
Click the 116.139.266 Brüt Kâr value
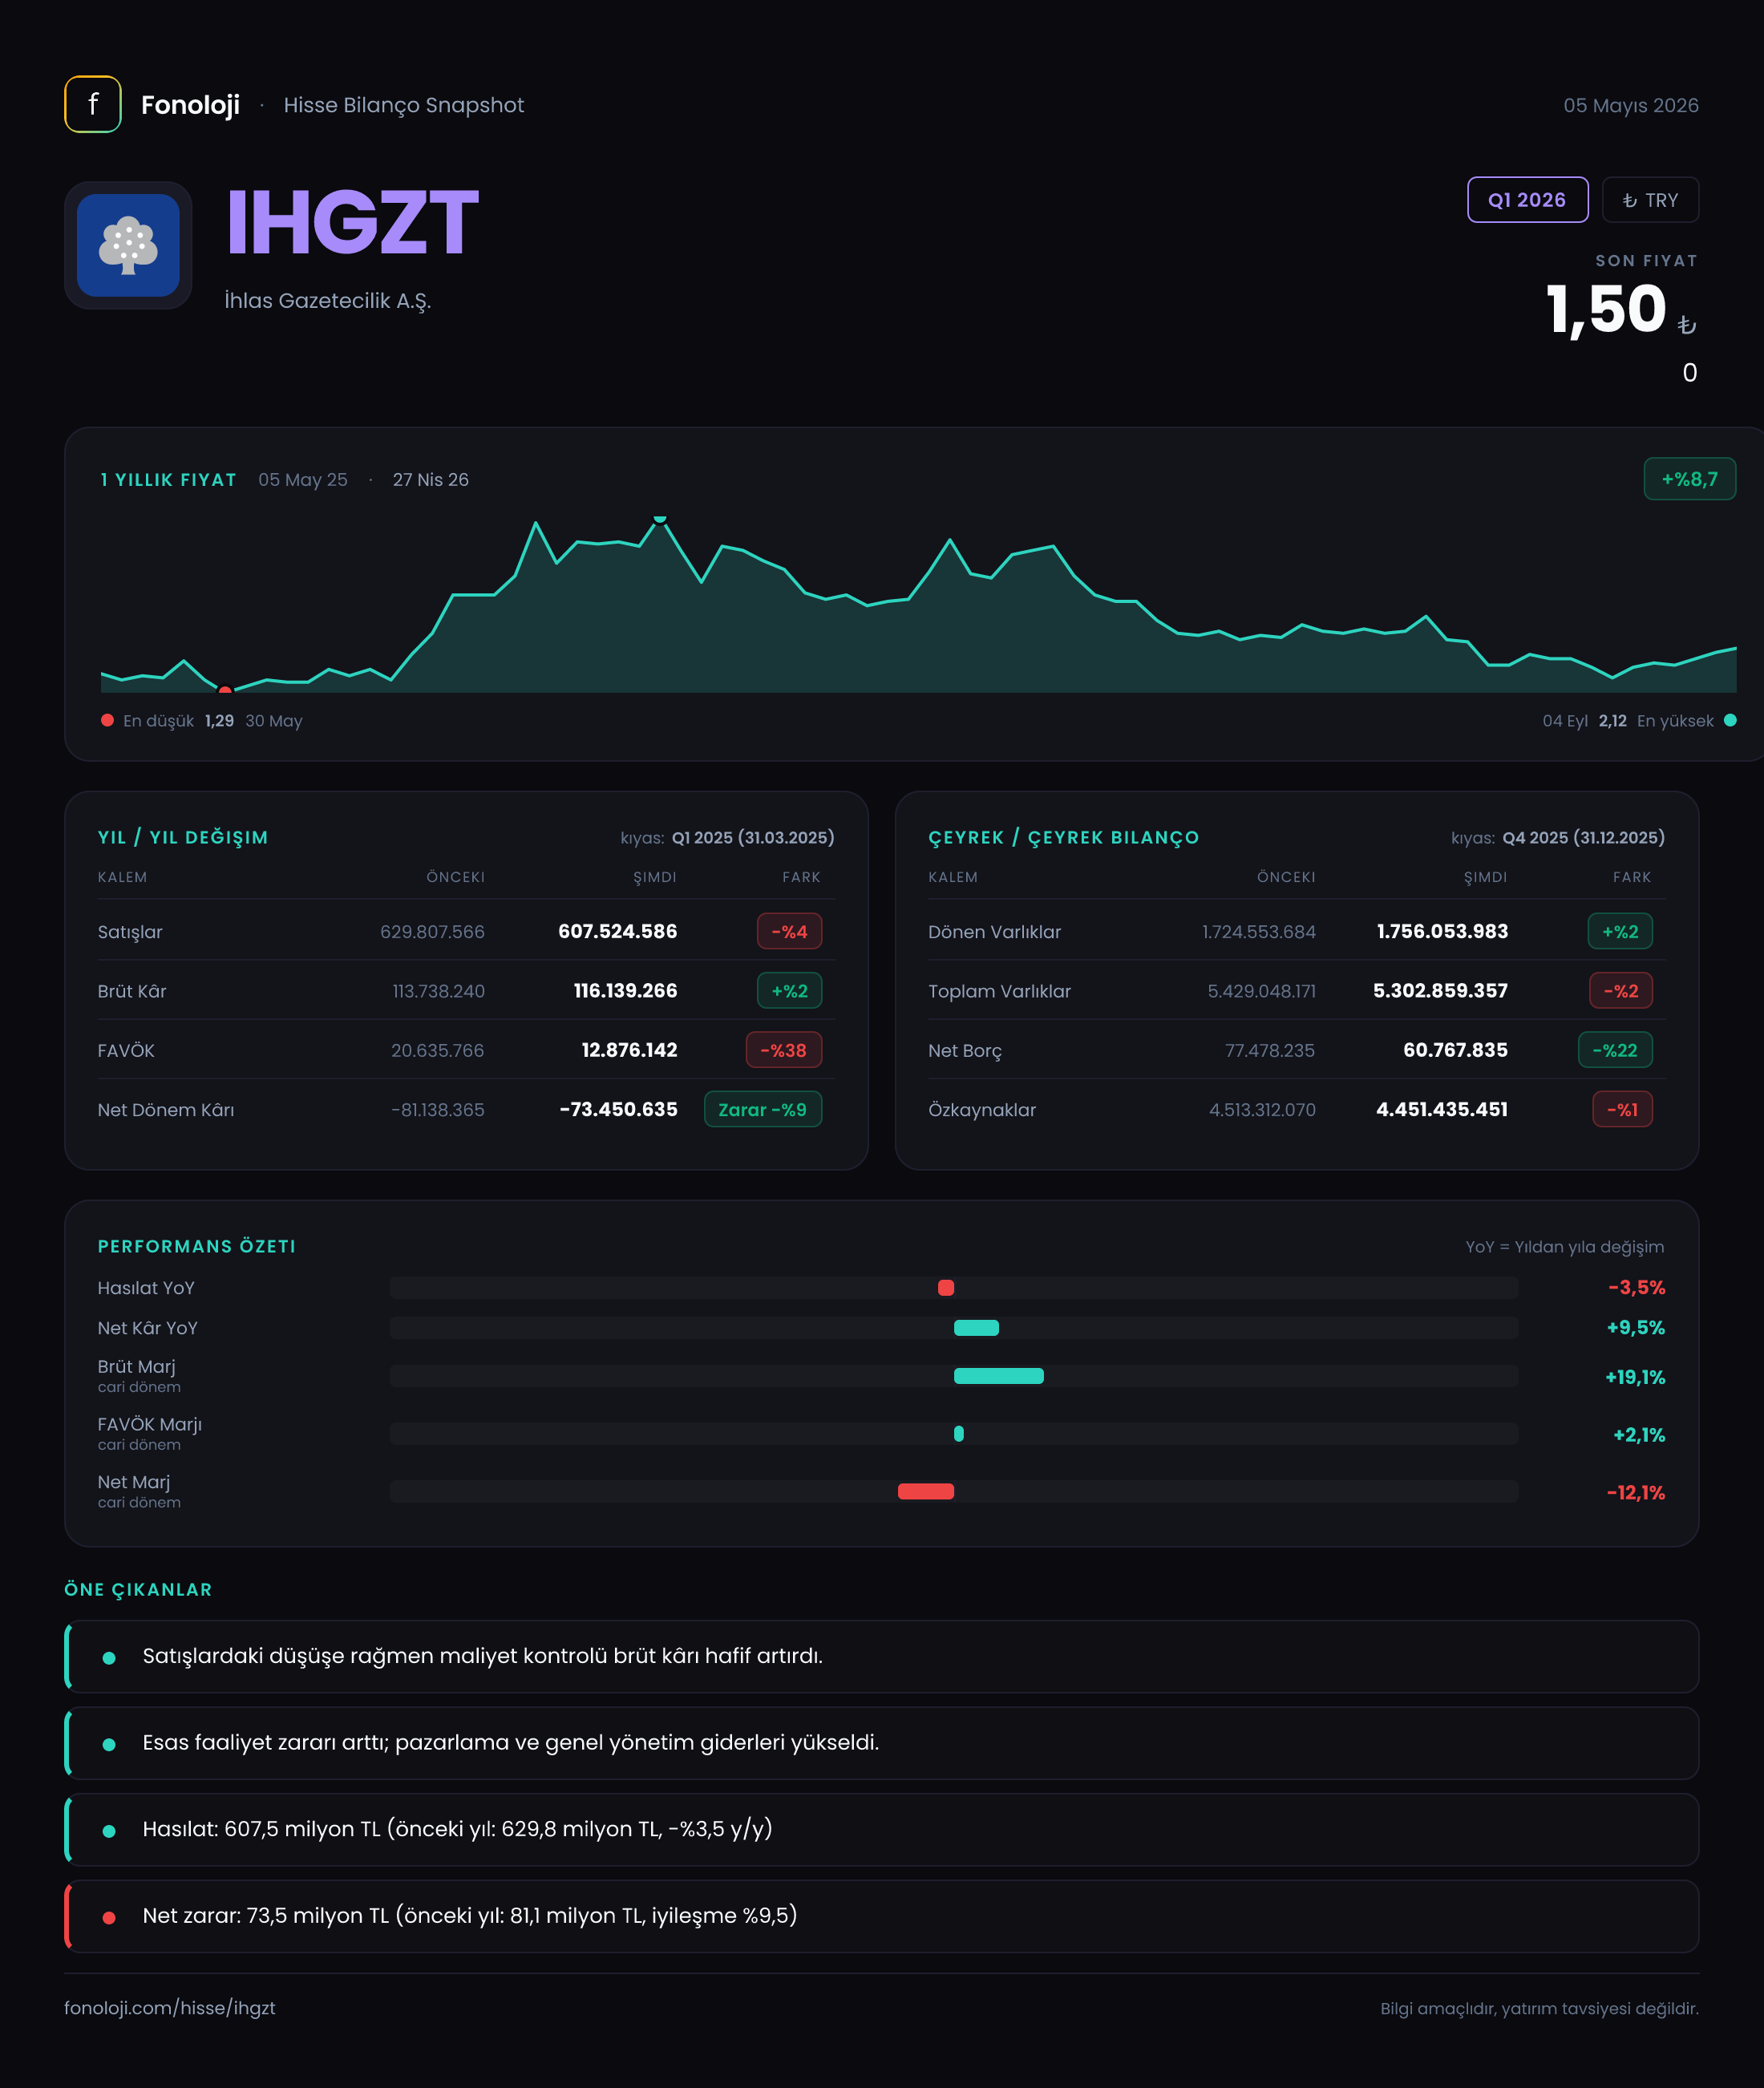[x=625, y=990]
